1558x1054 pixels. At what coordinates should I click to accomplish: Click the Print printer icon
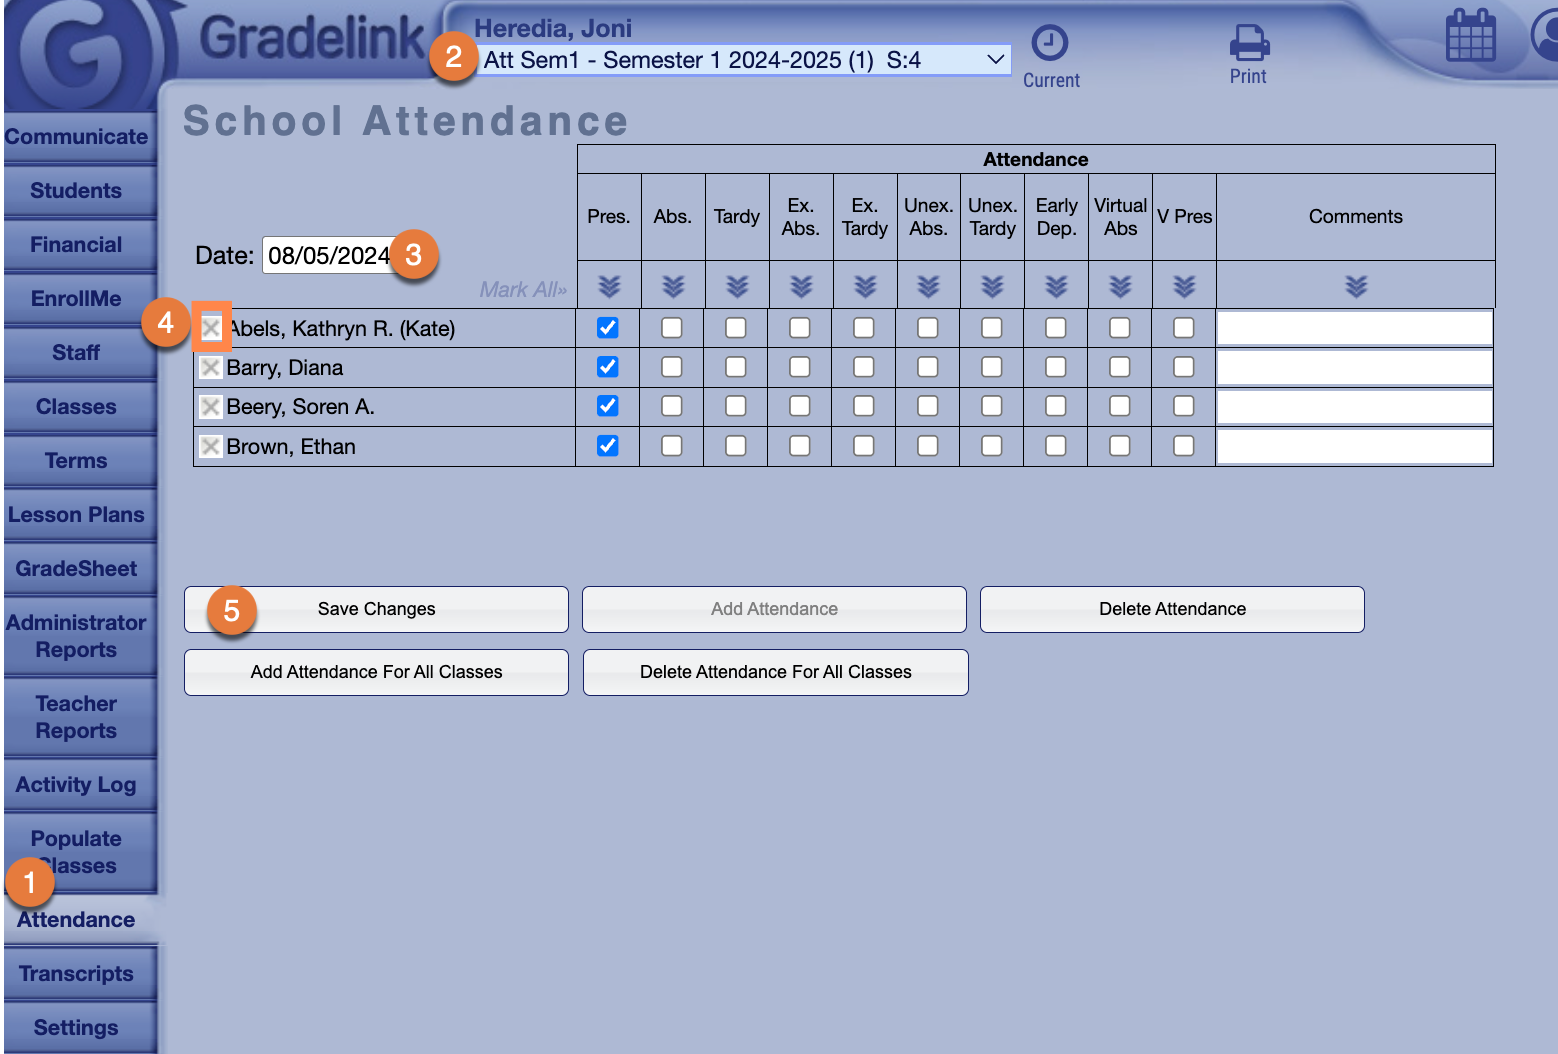click(1249, 43)
